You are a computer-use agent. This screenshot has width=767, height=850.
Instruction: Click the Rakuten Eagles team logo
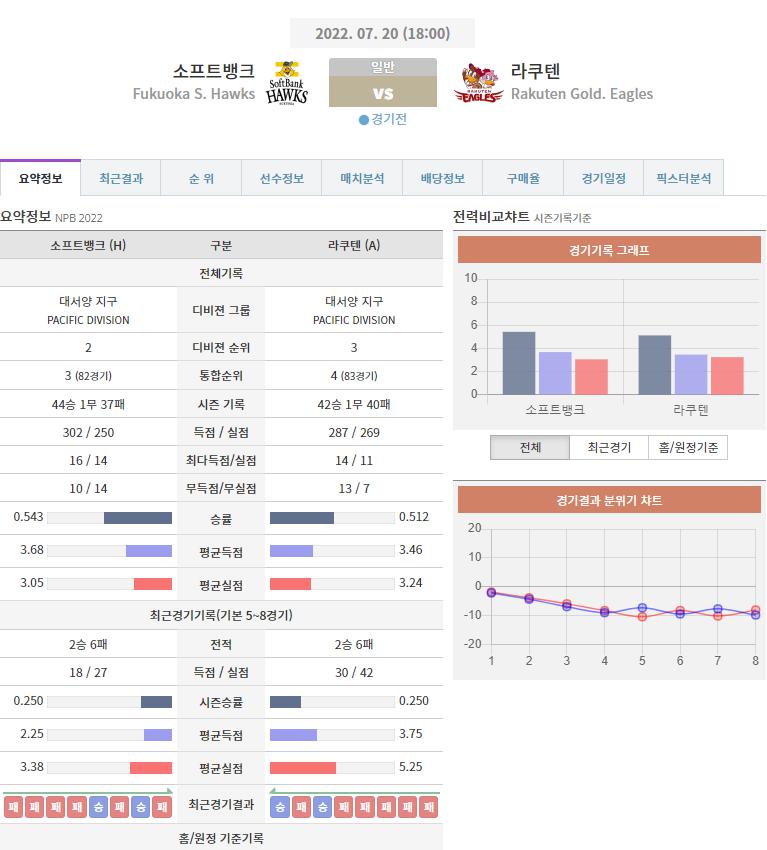point(478,83)
